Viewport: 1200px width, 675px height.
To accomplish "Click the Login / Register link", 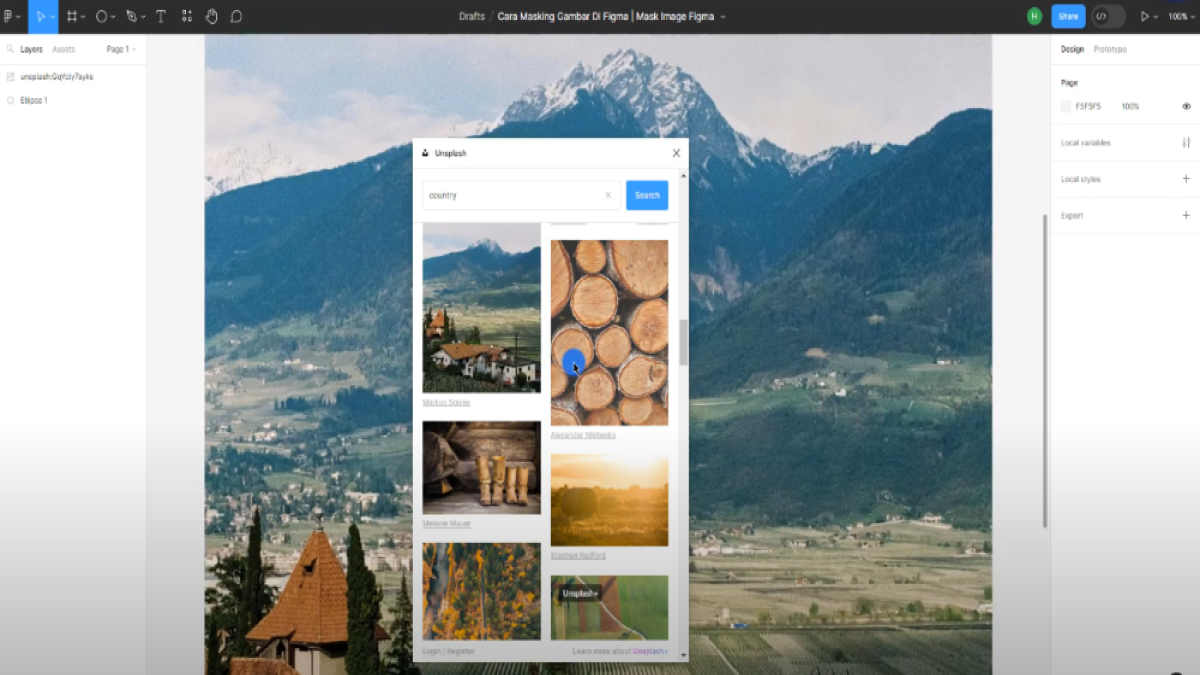I will (448, 651).
